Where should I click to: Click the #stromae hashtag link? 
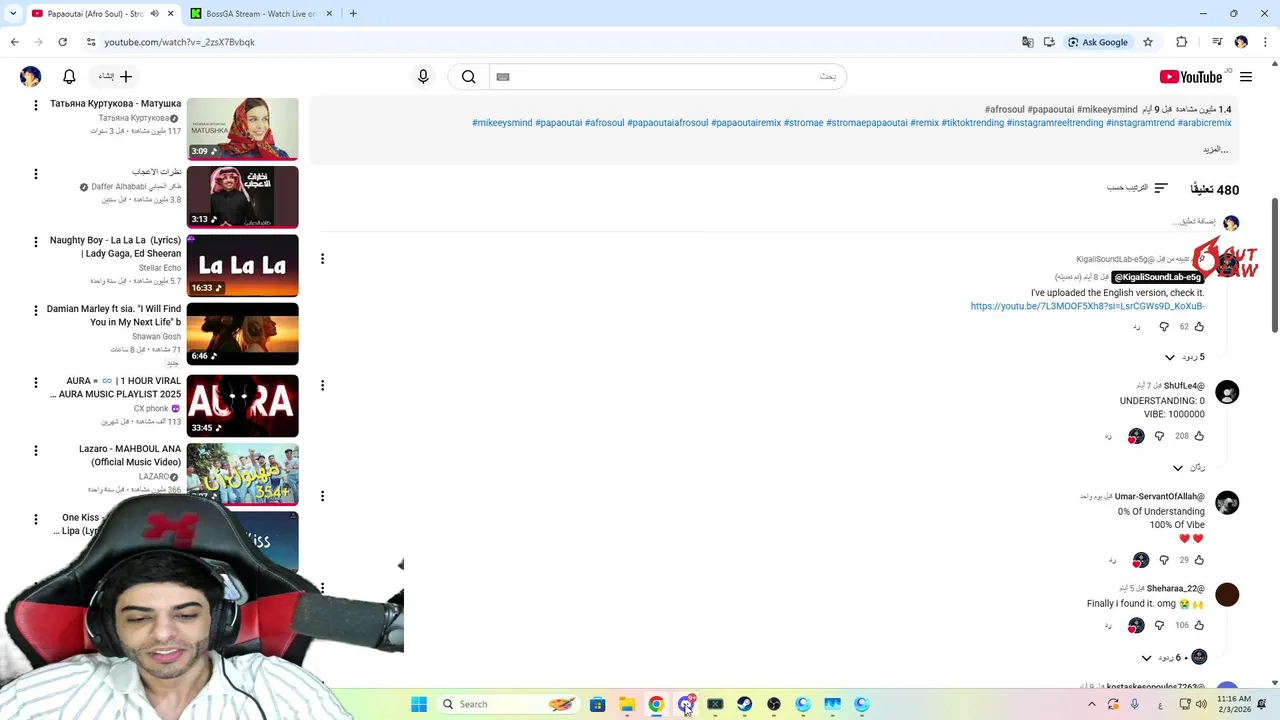804,123
